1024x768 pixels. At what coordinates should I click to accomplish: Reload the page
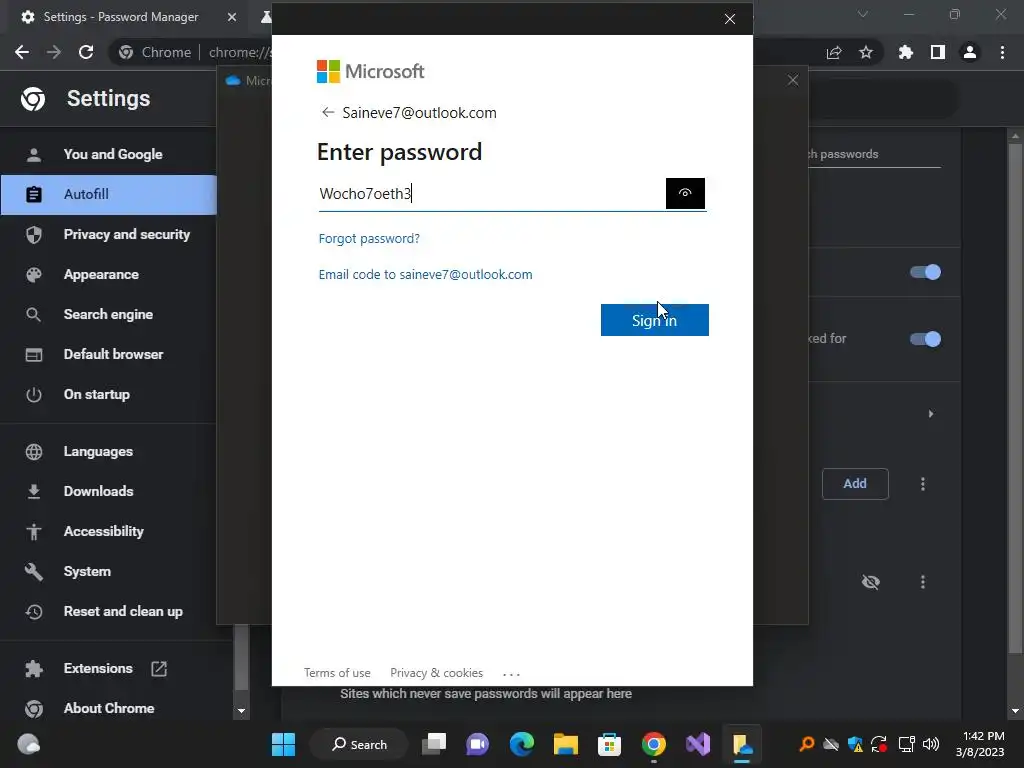[x=86, y=52]
